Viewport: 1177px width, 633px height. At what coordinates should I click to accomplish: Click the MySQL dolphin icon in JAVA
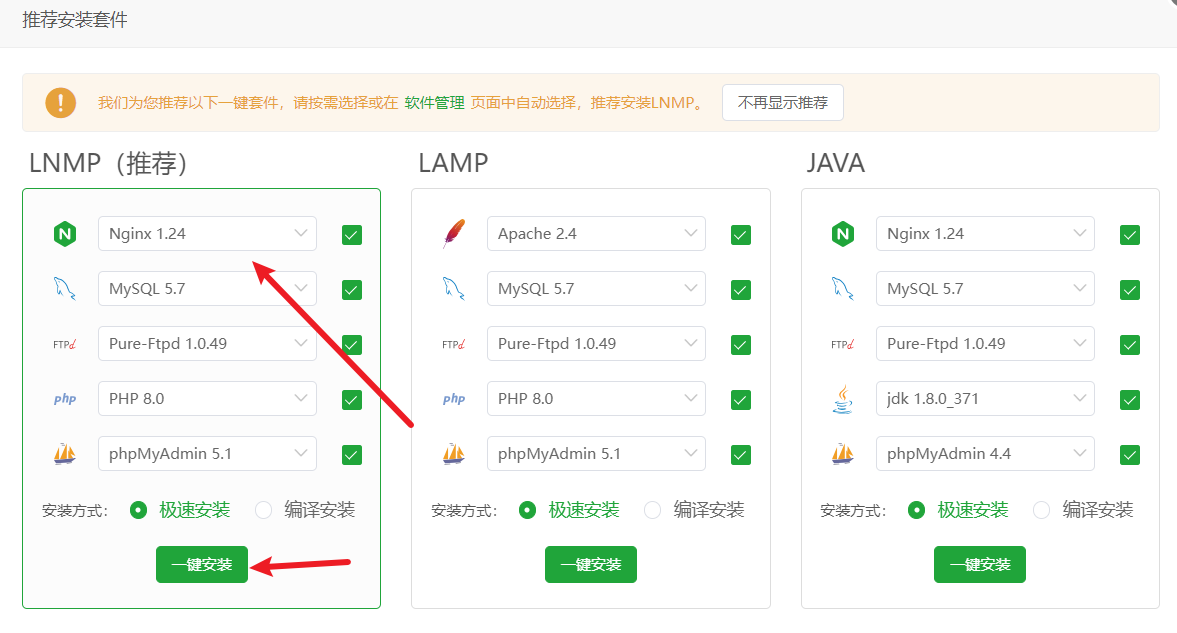tap(842, 289)
